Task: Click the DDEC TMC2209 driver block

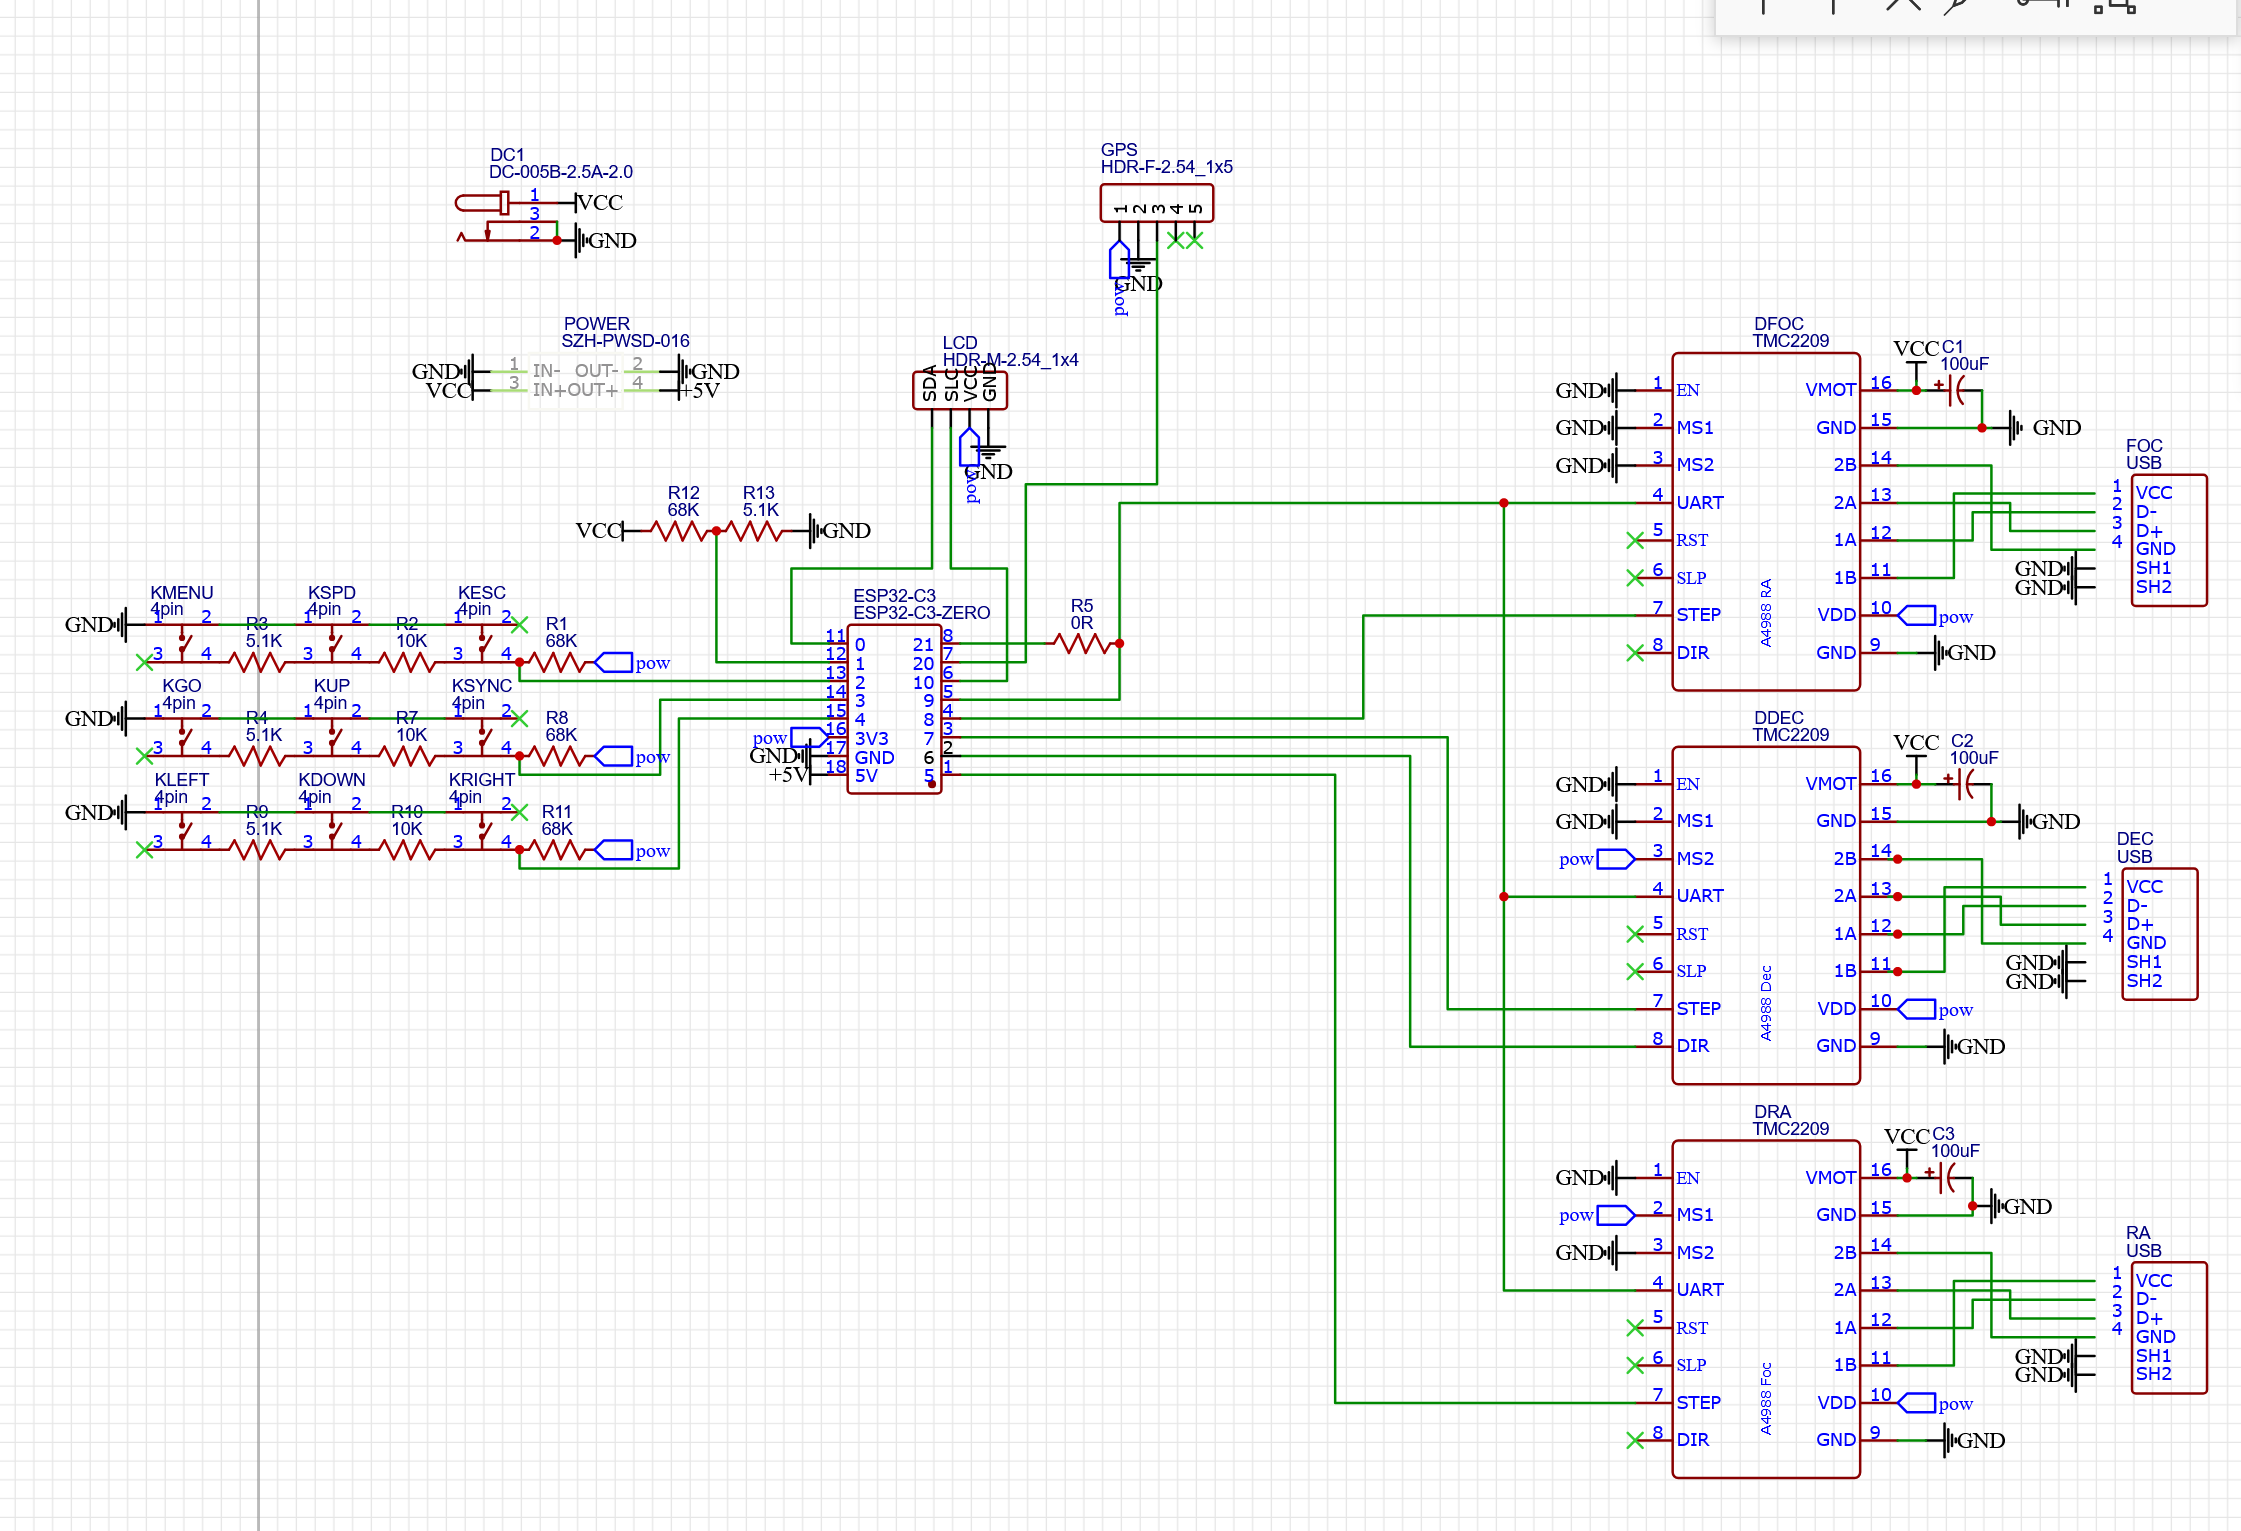Action: pyautogui.click(x=1766, y=915)
